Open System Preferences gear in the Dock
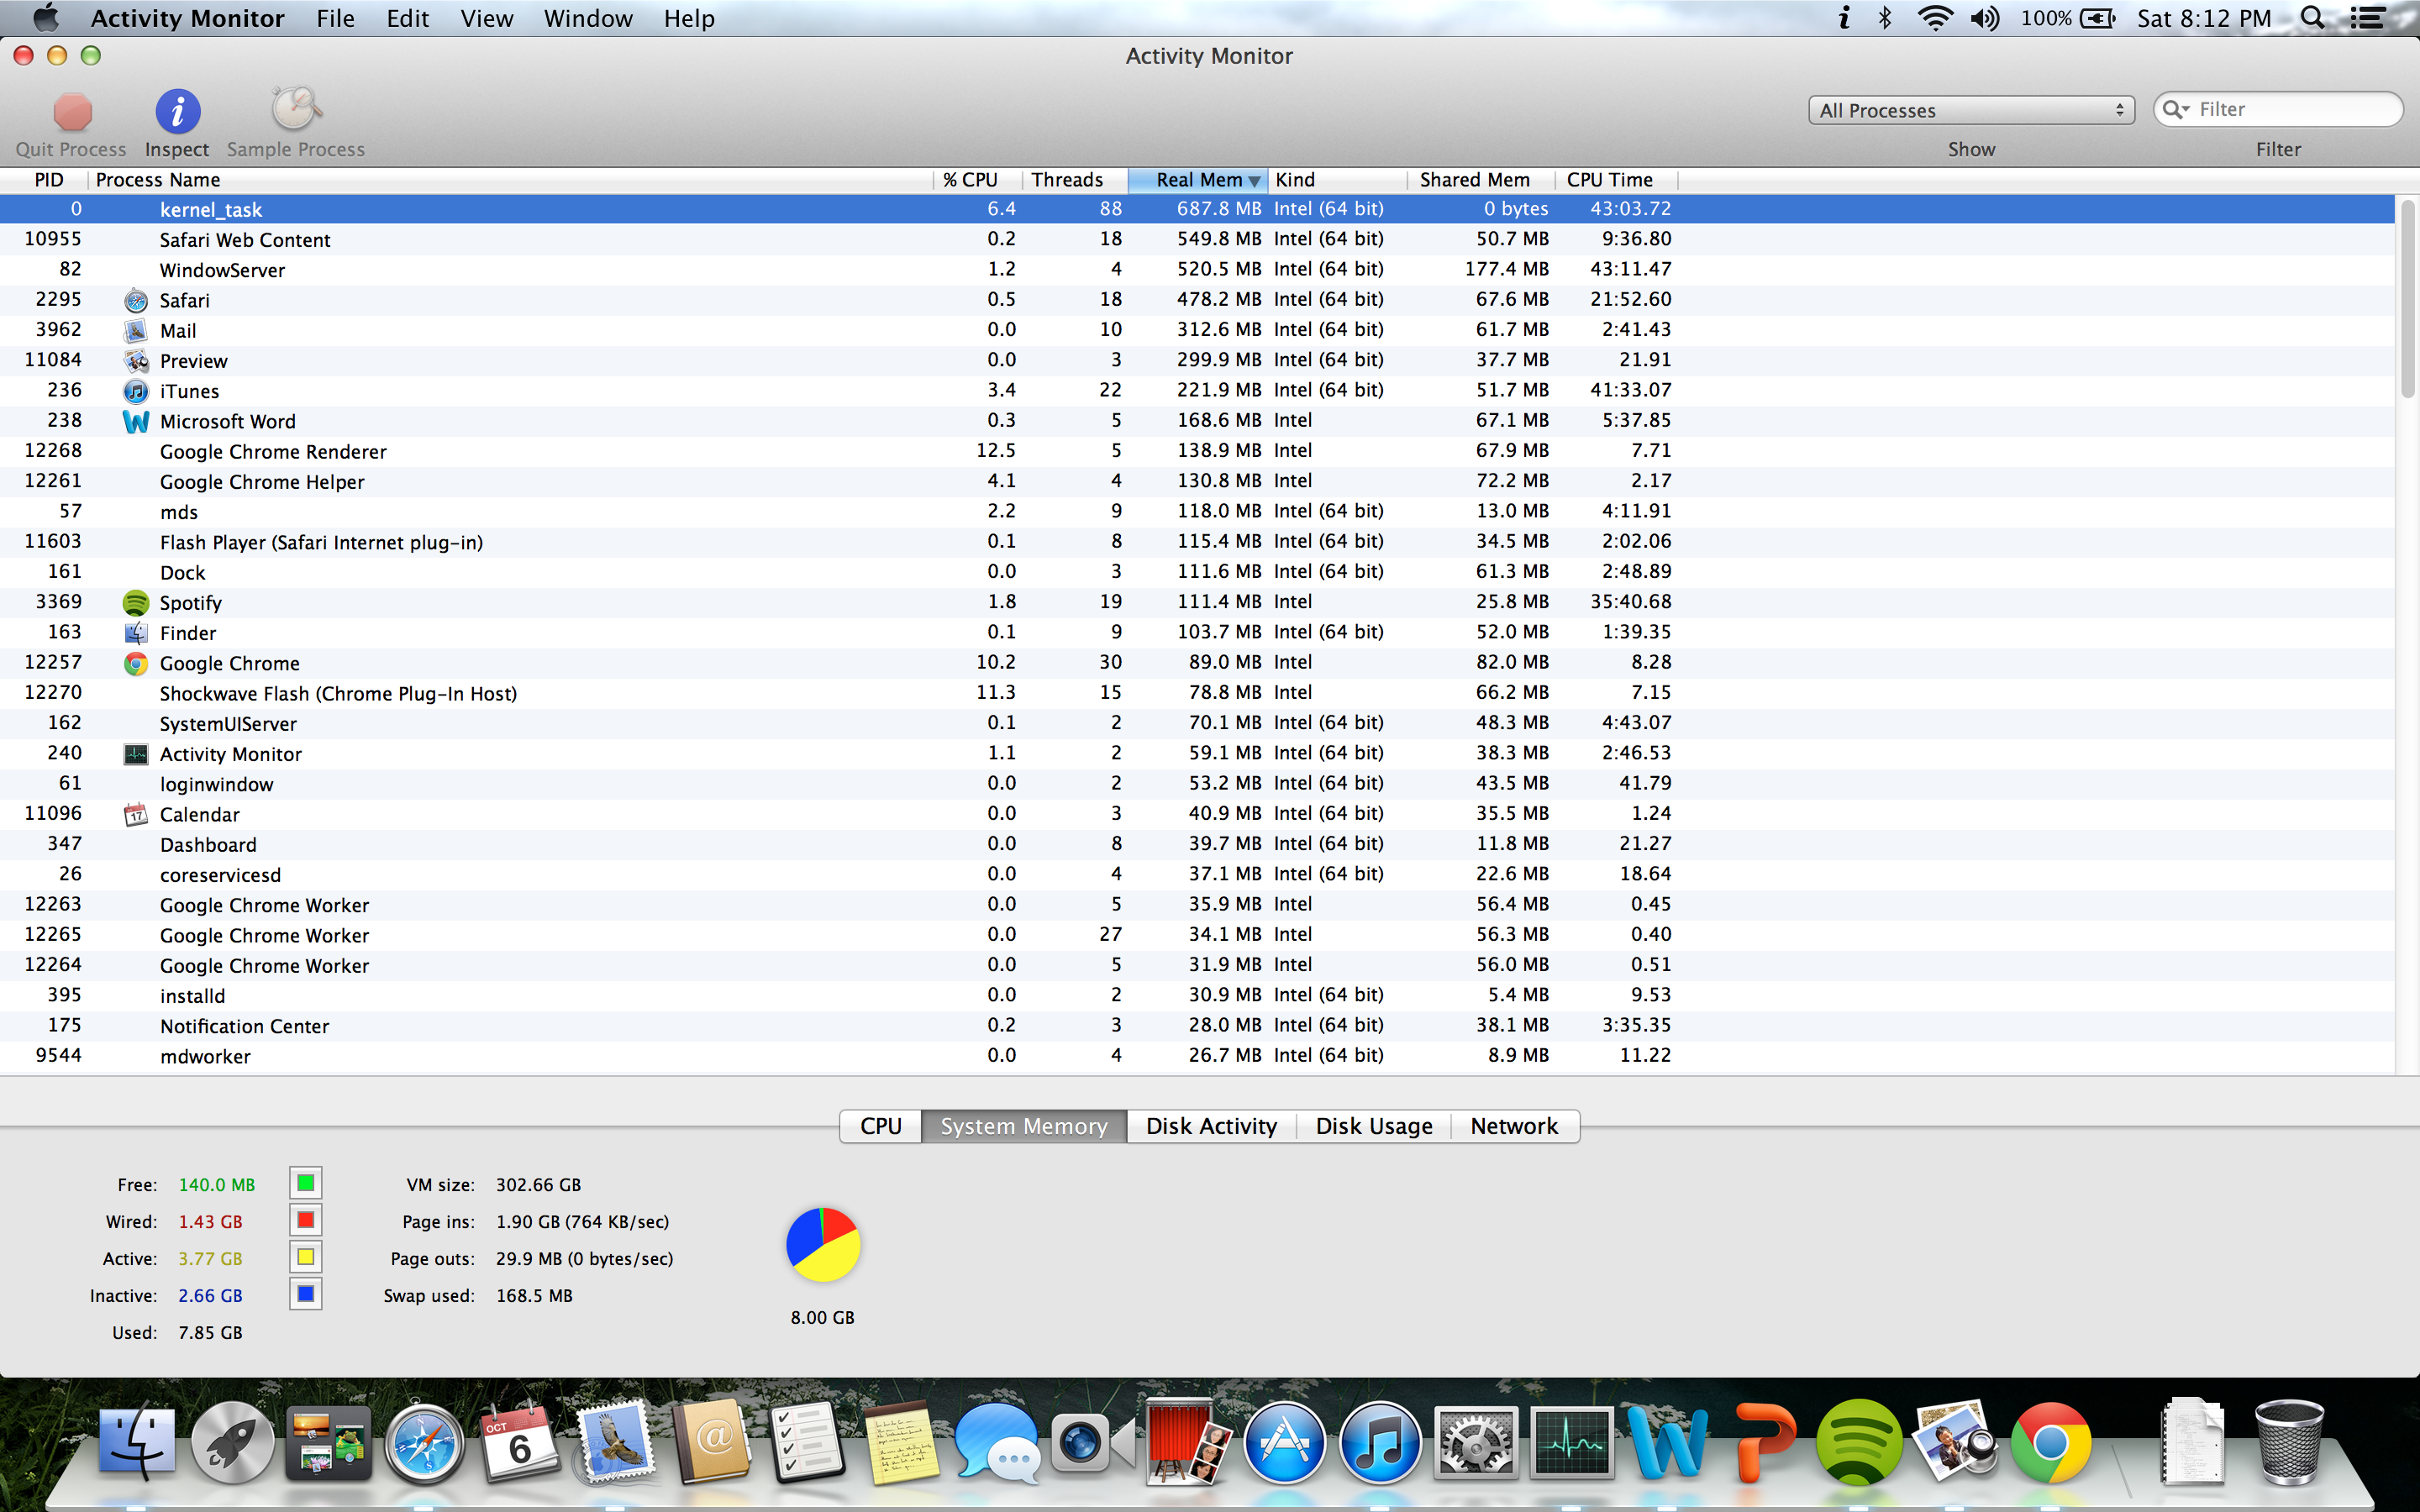The image size is (2420, 1512). [x=1476, y=1442]
